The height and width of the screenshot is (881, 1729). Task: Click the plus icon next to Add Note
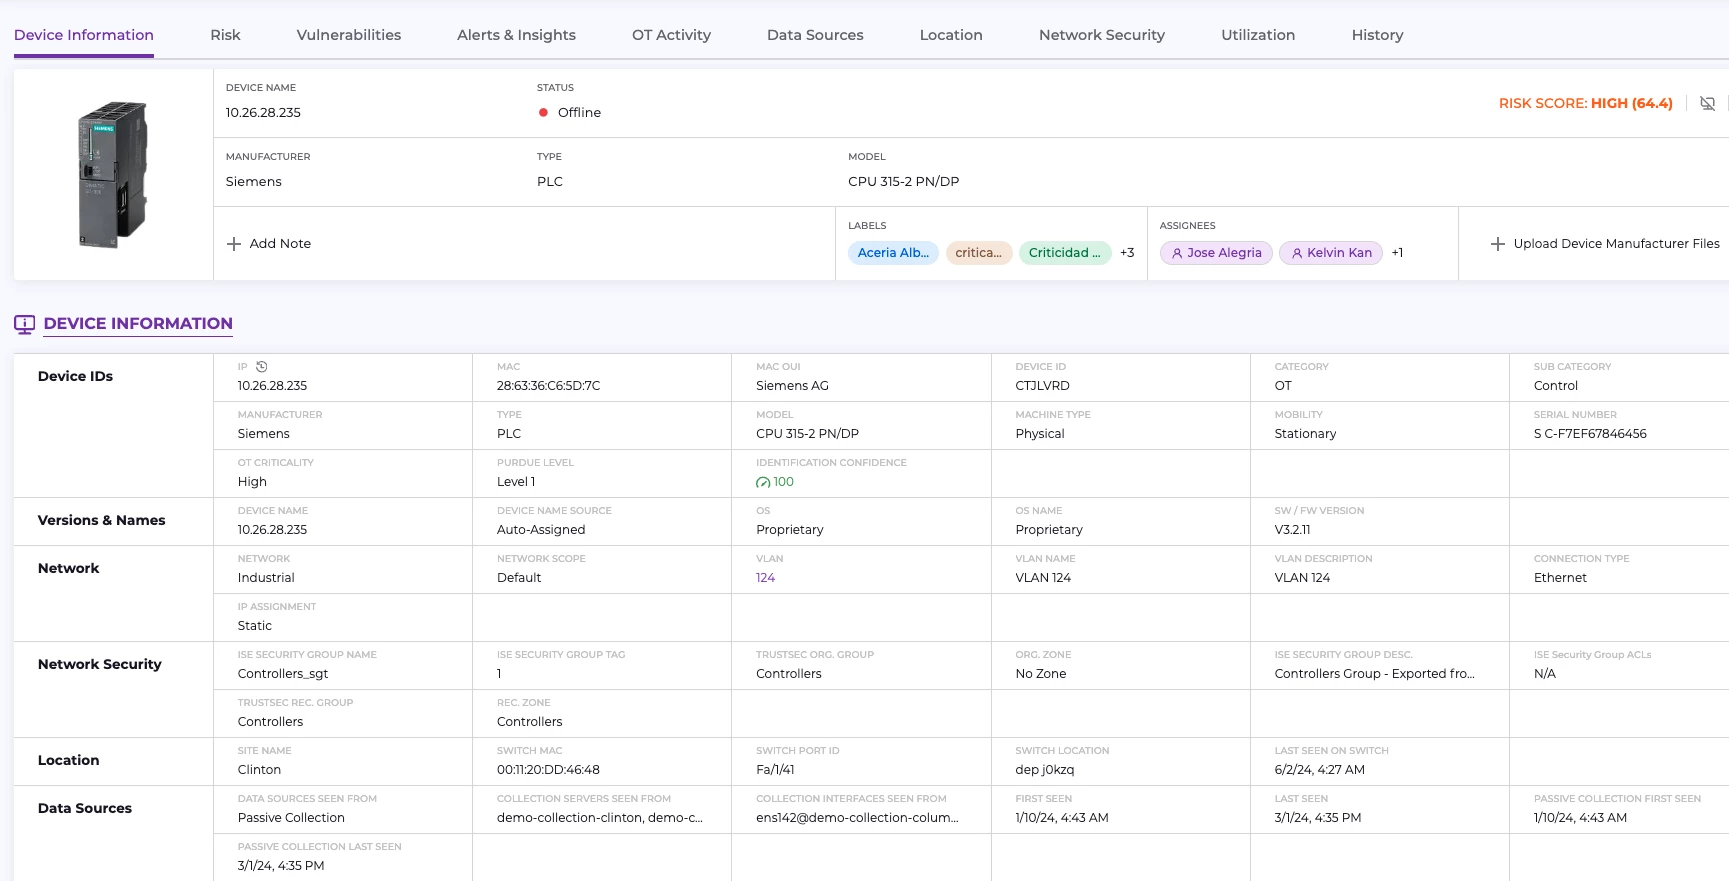coord(234,244)
